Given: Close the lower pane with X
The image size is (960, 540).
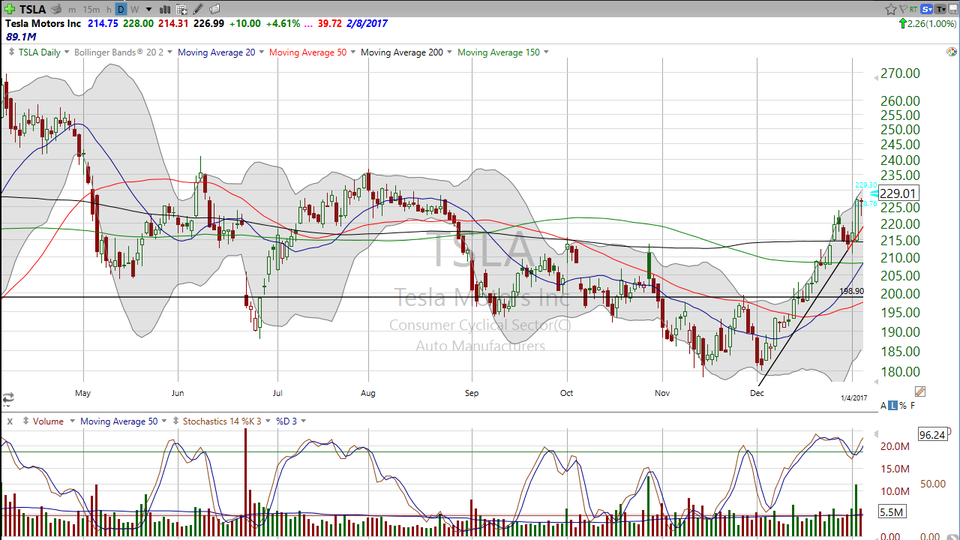Looking at the screenshot, I should pos(9,421).
